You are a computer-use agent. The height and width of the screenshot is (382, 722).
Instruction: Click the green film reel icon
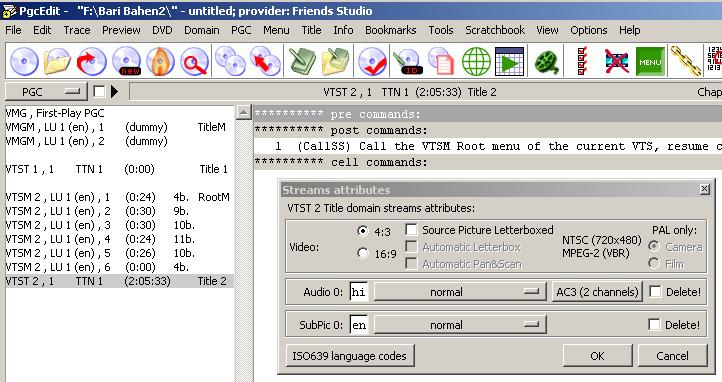(547, 61)
